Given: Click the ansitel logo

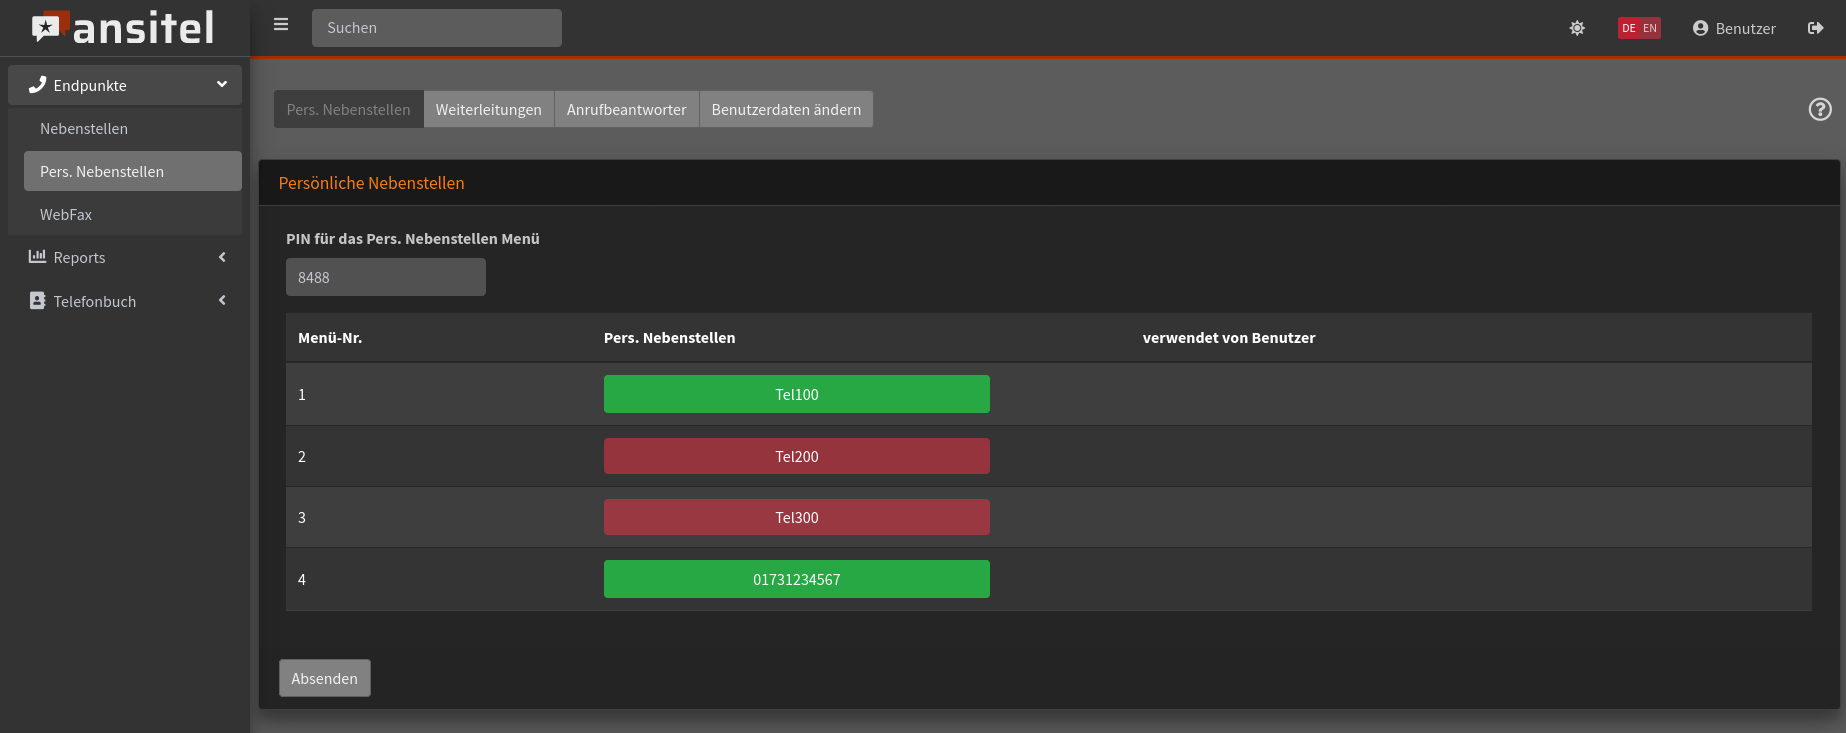Looking at the screenshot, I should [123, 28].
